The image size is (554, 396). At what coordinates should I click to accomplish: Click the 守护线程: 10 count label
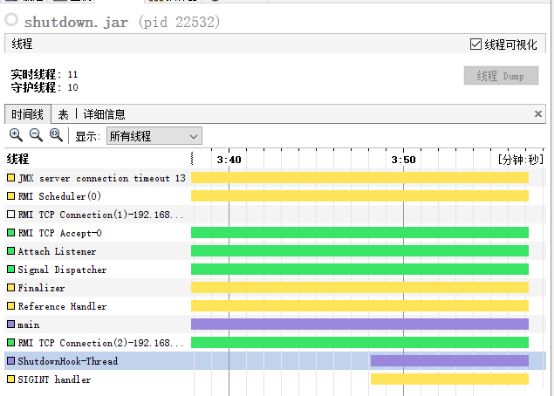[x=44, y=87]
